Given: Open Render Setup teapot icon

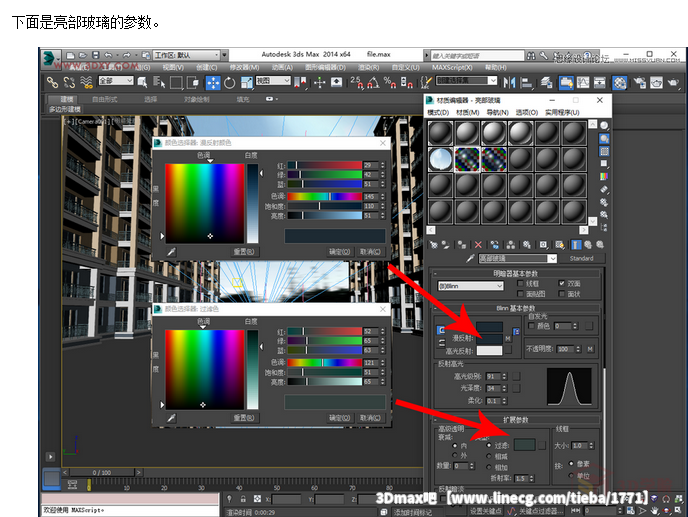Looking at the screenshot, I should click(640, 83).
